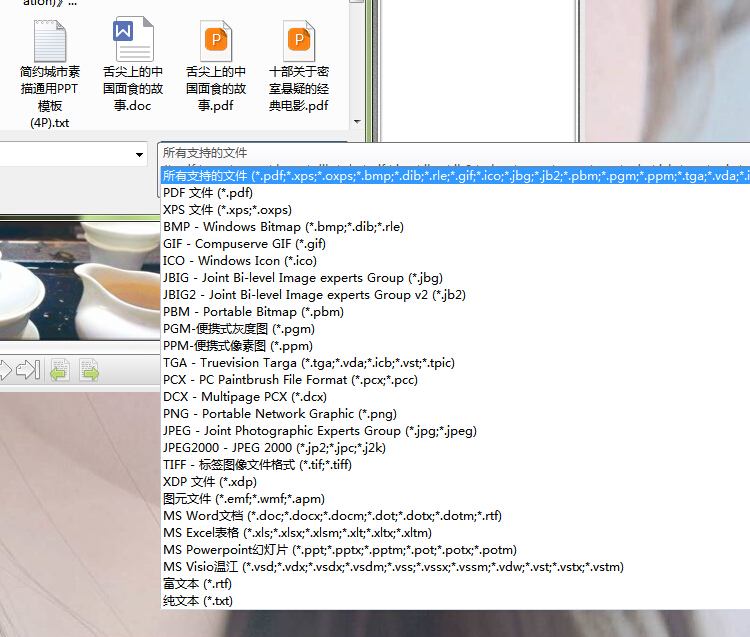Choose TGA - Truevision Targa option

click(455, 362)
